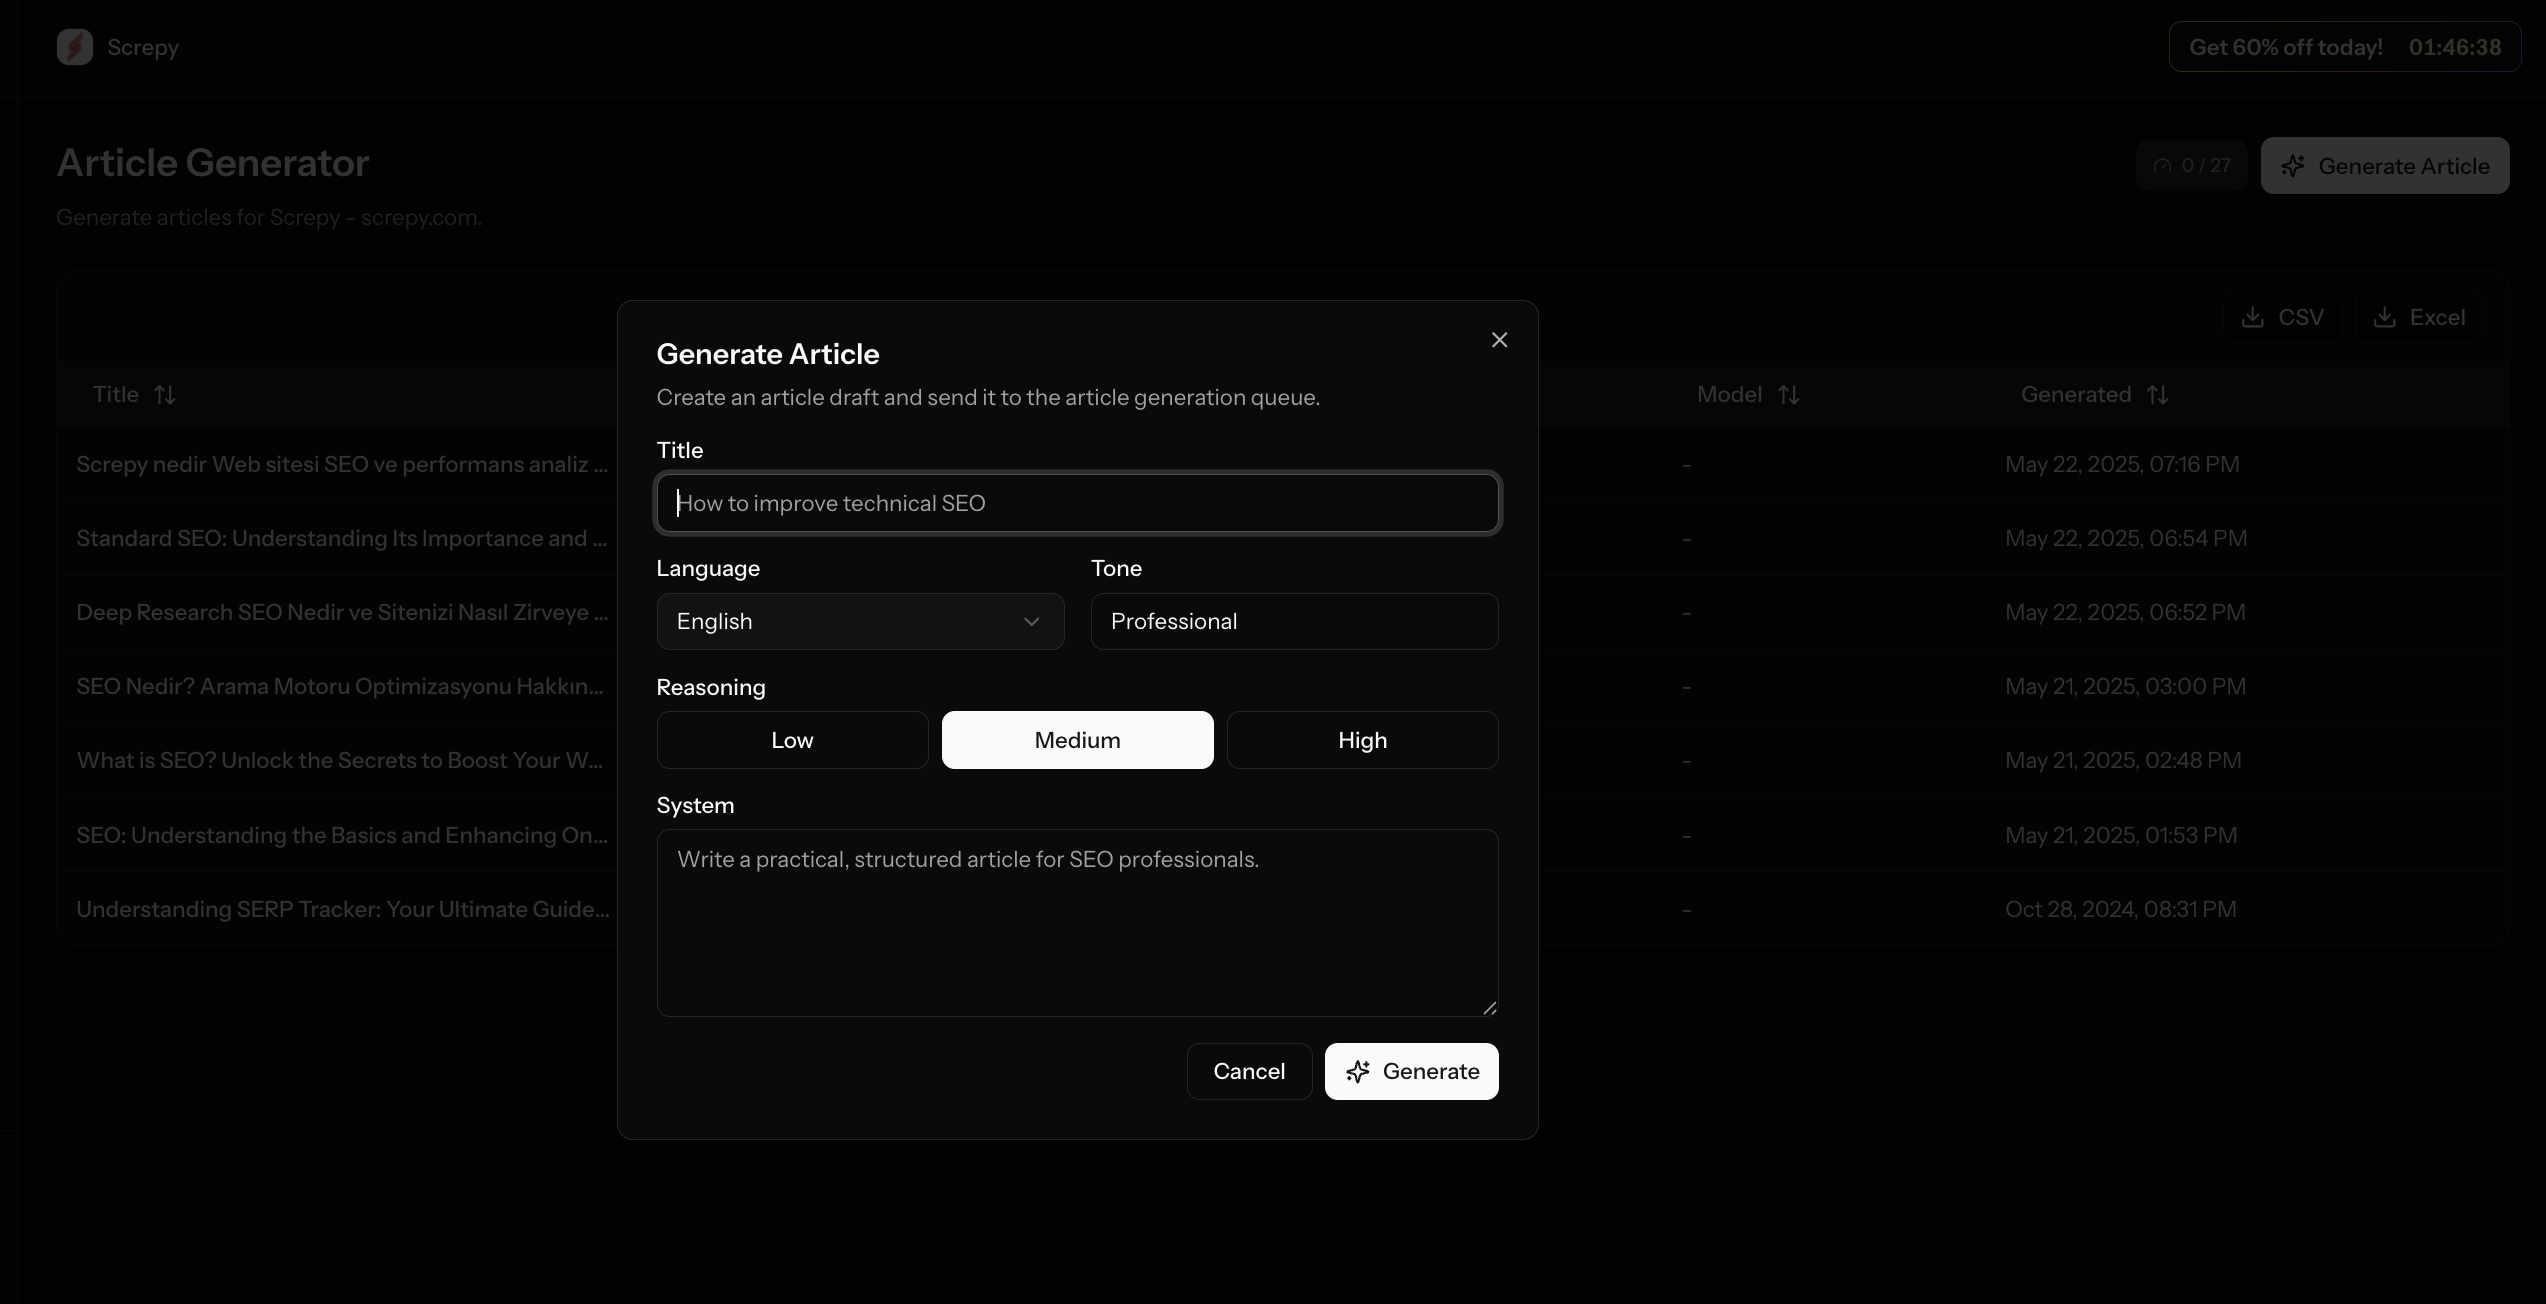The image size is (2546, 1304).
Task: Export table as Excel
Action: click(x=2418, y=317)
